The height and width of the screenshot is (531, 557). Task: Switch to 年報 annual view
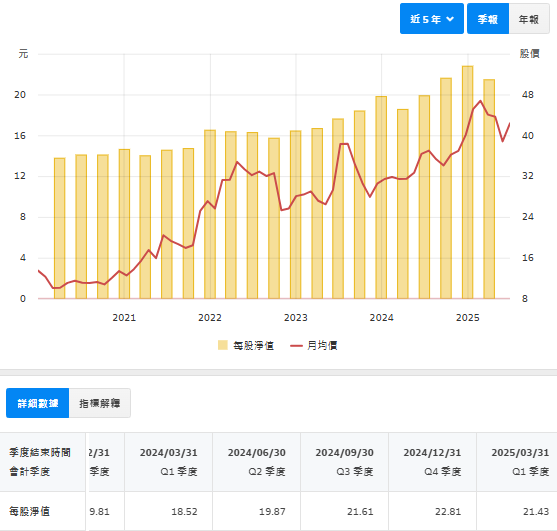point(529,19)
